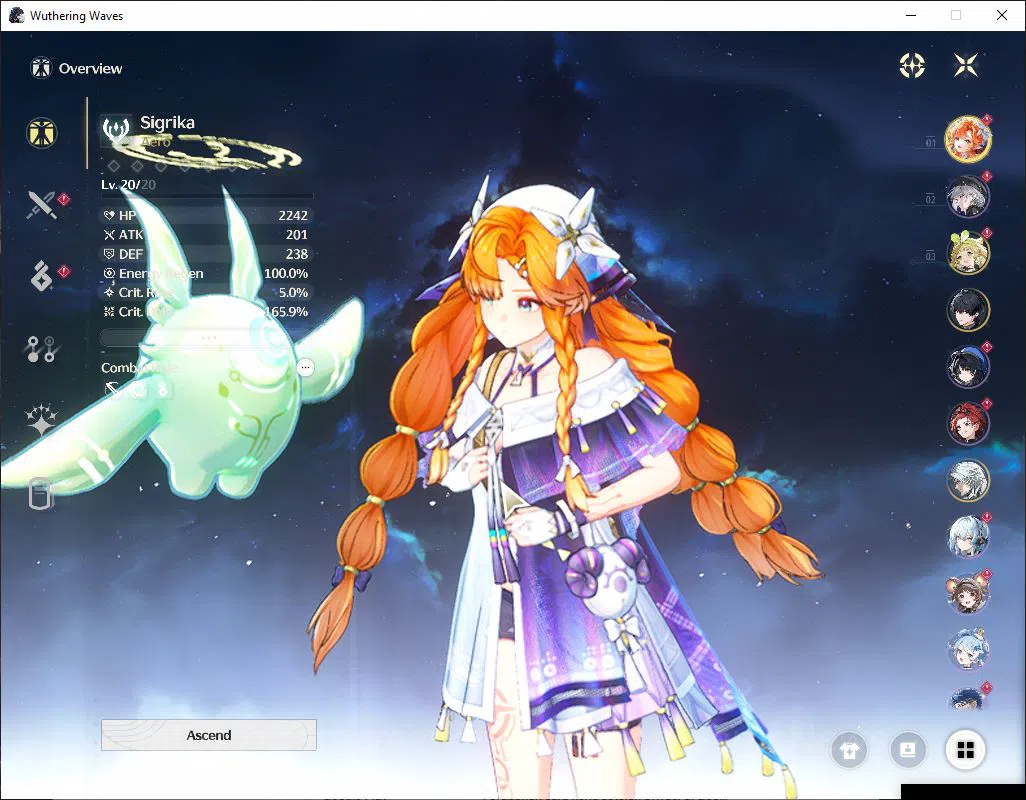This screenshot has width=1026, height=800.
Task: Select the blonde character in slot 03
Action: [x=968, y=252]
